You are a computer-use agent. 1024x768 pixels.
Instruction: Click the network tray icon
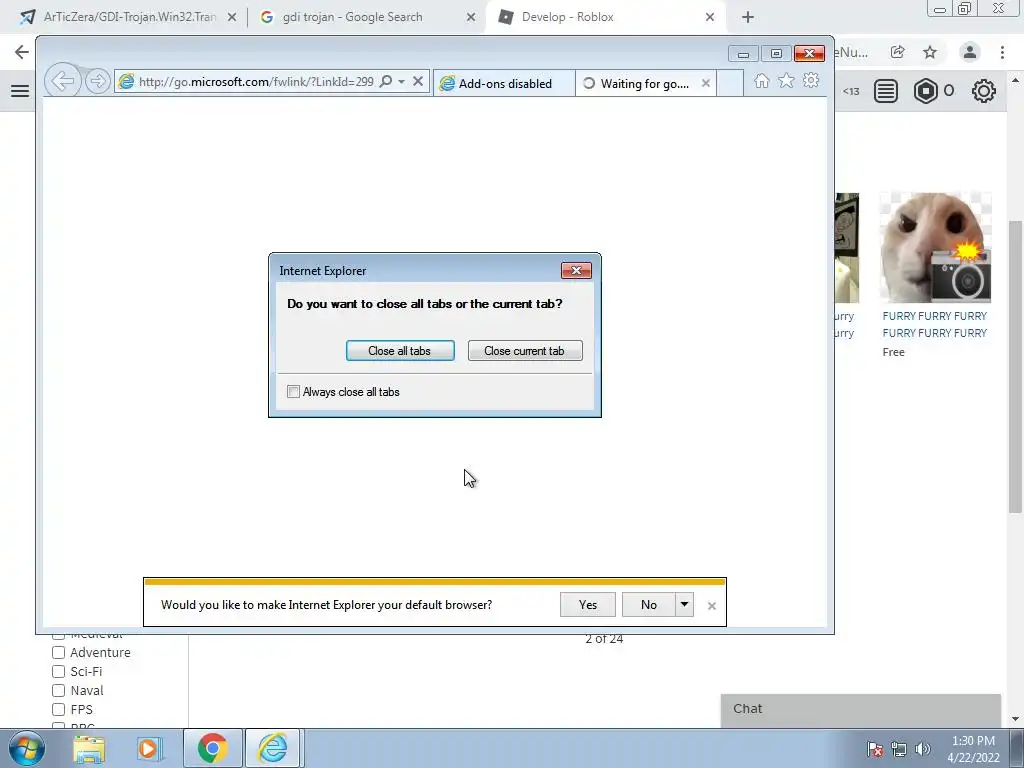(x=899, y=749)
